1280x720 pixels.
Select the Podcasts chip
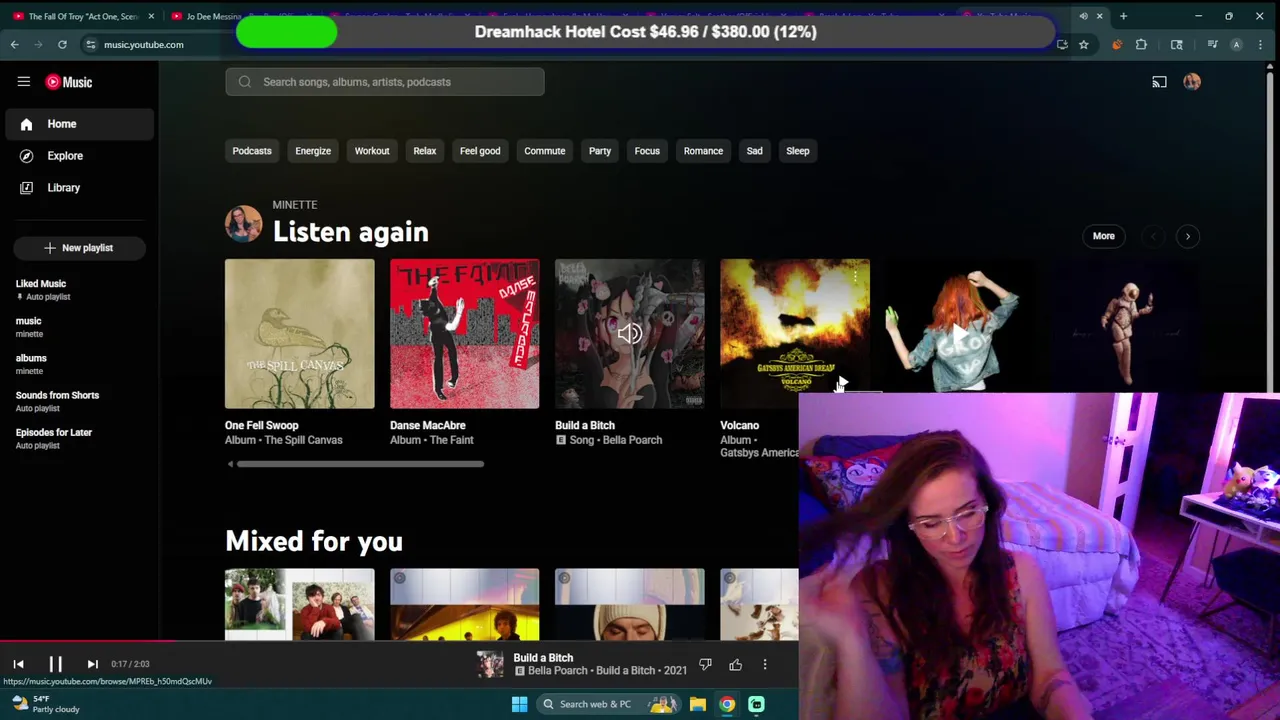point(252,151)
